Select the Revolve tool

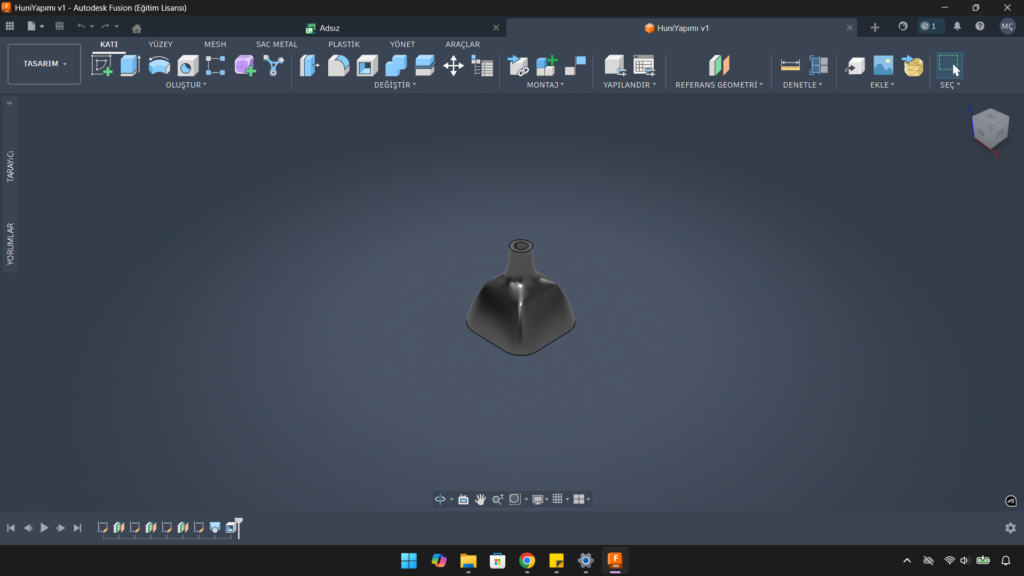click(x=159, y=66)
